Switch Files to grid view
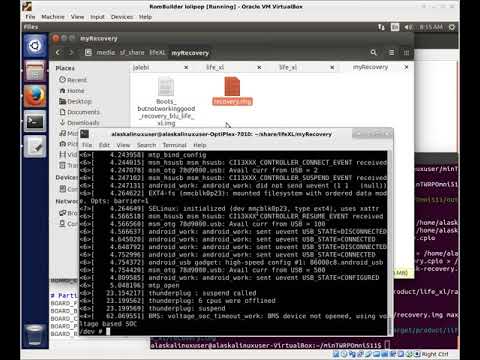The image size is (480, 360). tap(406, 52)
